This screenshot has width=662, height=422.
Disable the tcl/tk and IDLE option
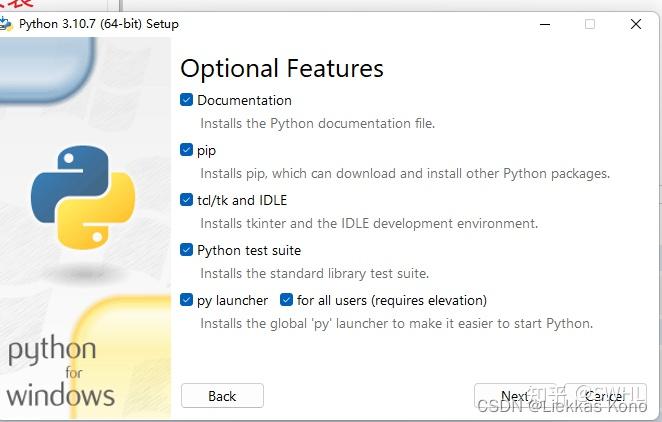click(x=187, y=200)
